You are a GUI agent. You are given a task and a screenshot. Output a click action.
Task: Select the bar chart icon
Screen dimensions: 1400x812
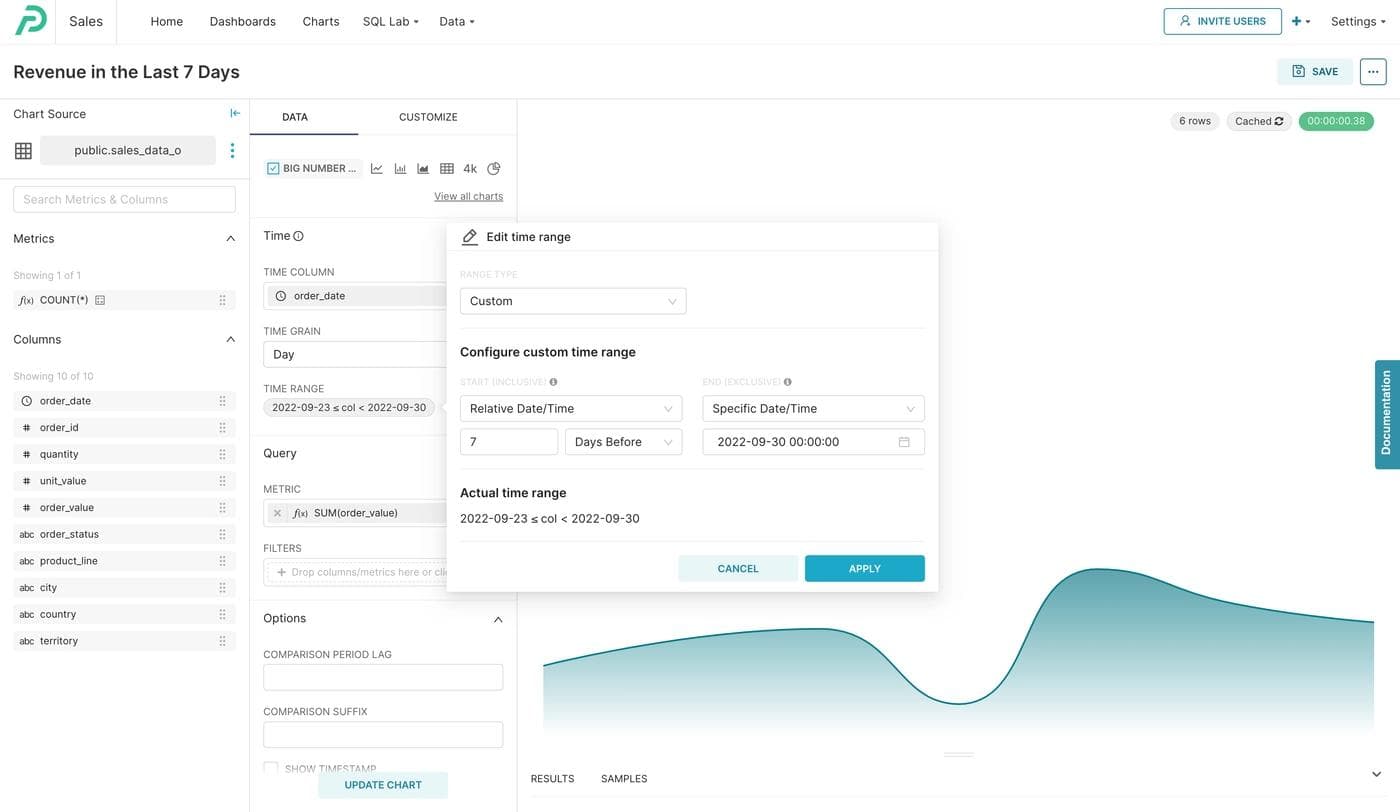click(400, 169)
